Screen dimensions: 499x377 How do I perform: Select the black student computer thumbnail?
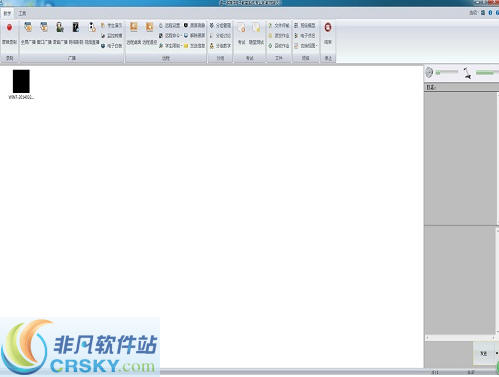point(21,81)
